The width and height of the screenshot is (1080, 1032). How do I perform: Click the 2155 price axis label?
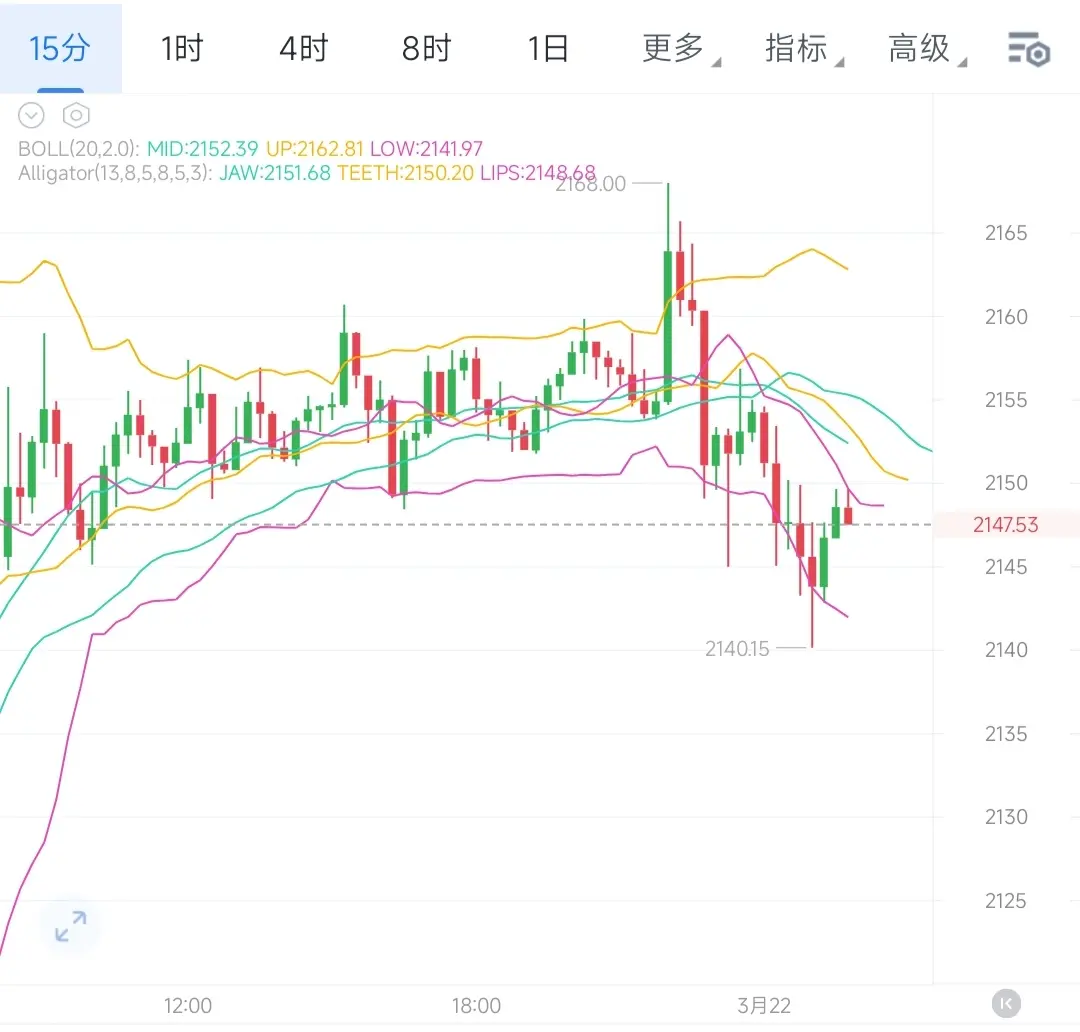click(x=1006, y=400)
